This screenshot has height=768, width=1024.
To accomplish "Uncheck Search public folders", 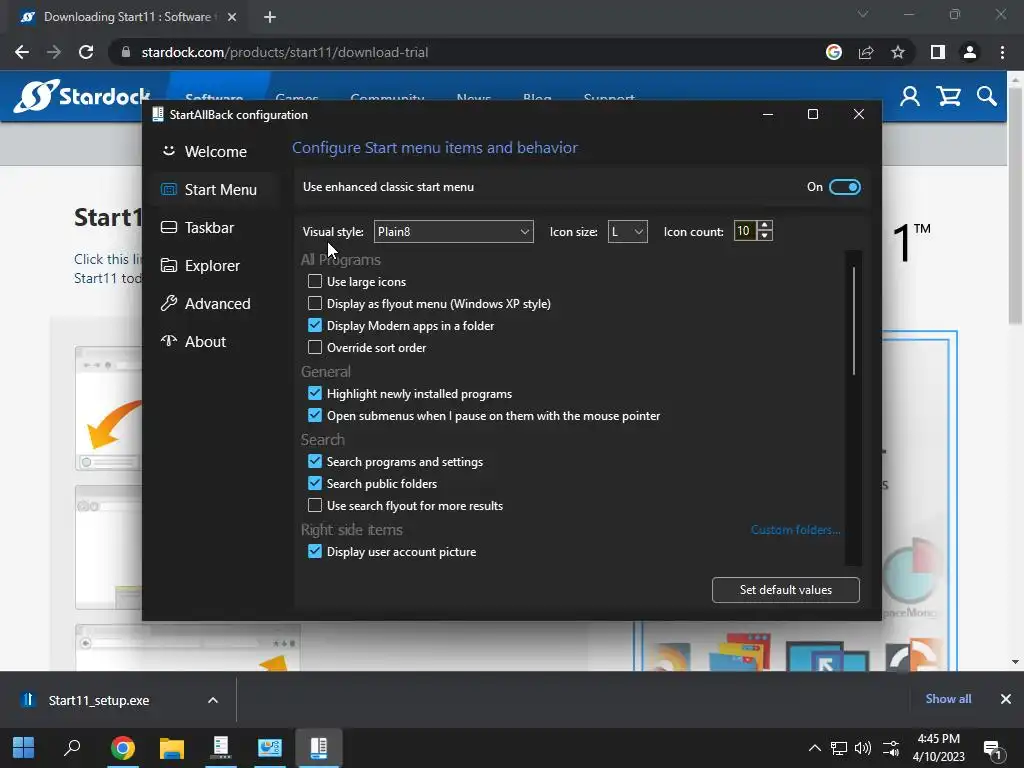I will coord(315,483).
